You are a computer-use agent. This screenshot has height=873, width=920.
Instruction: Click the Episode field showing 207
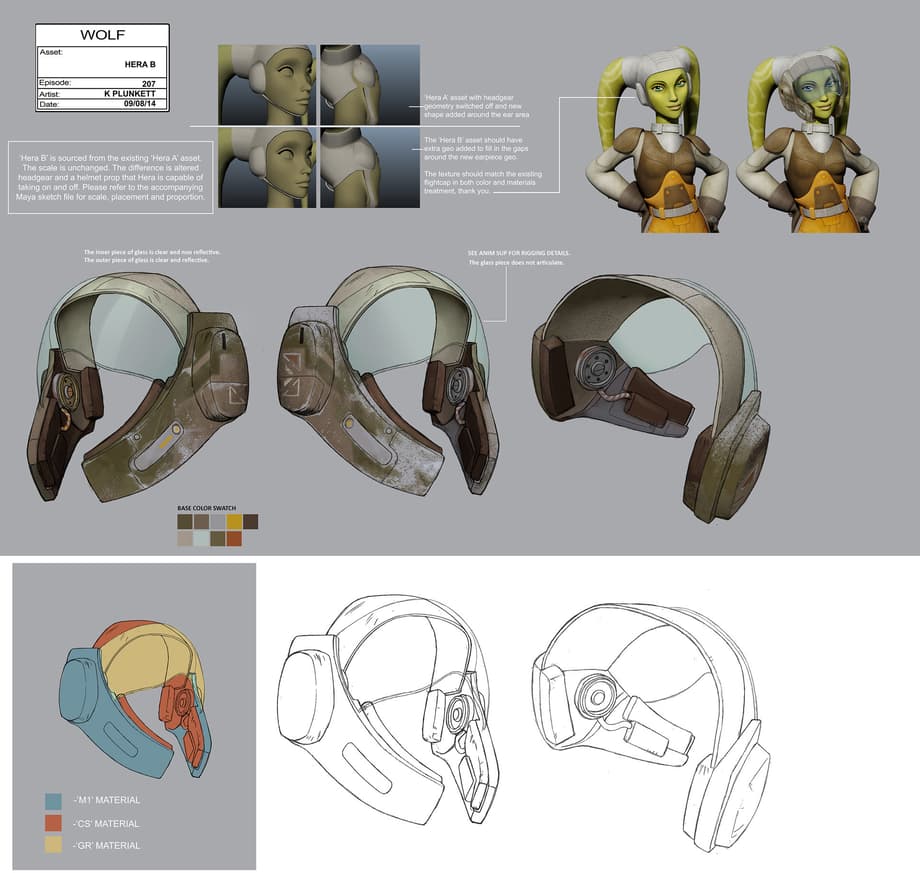(146, 82)
